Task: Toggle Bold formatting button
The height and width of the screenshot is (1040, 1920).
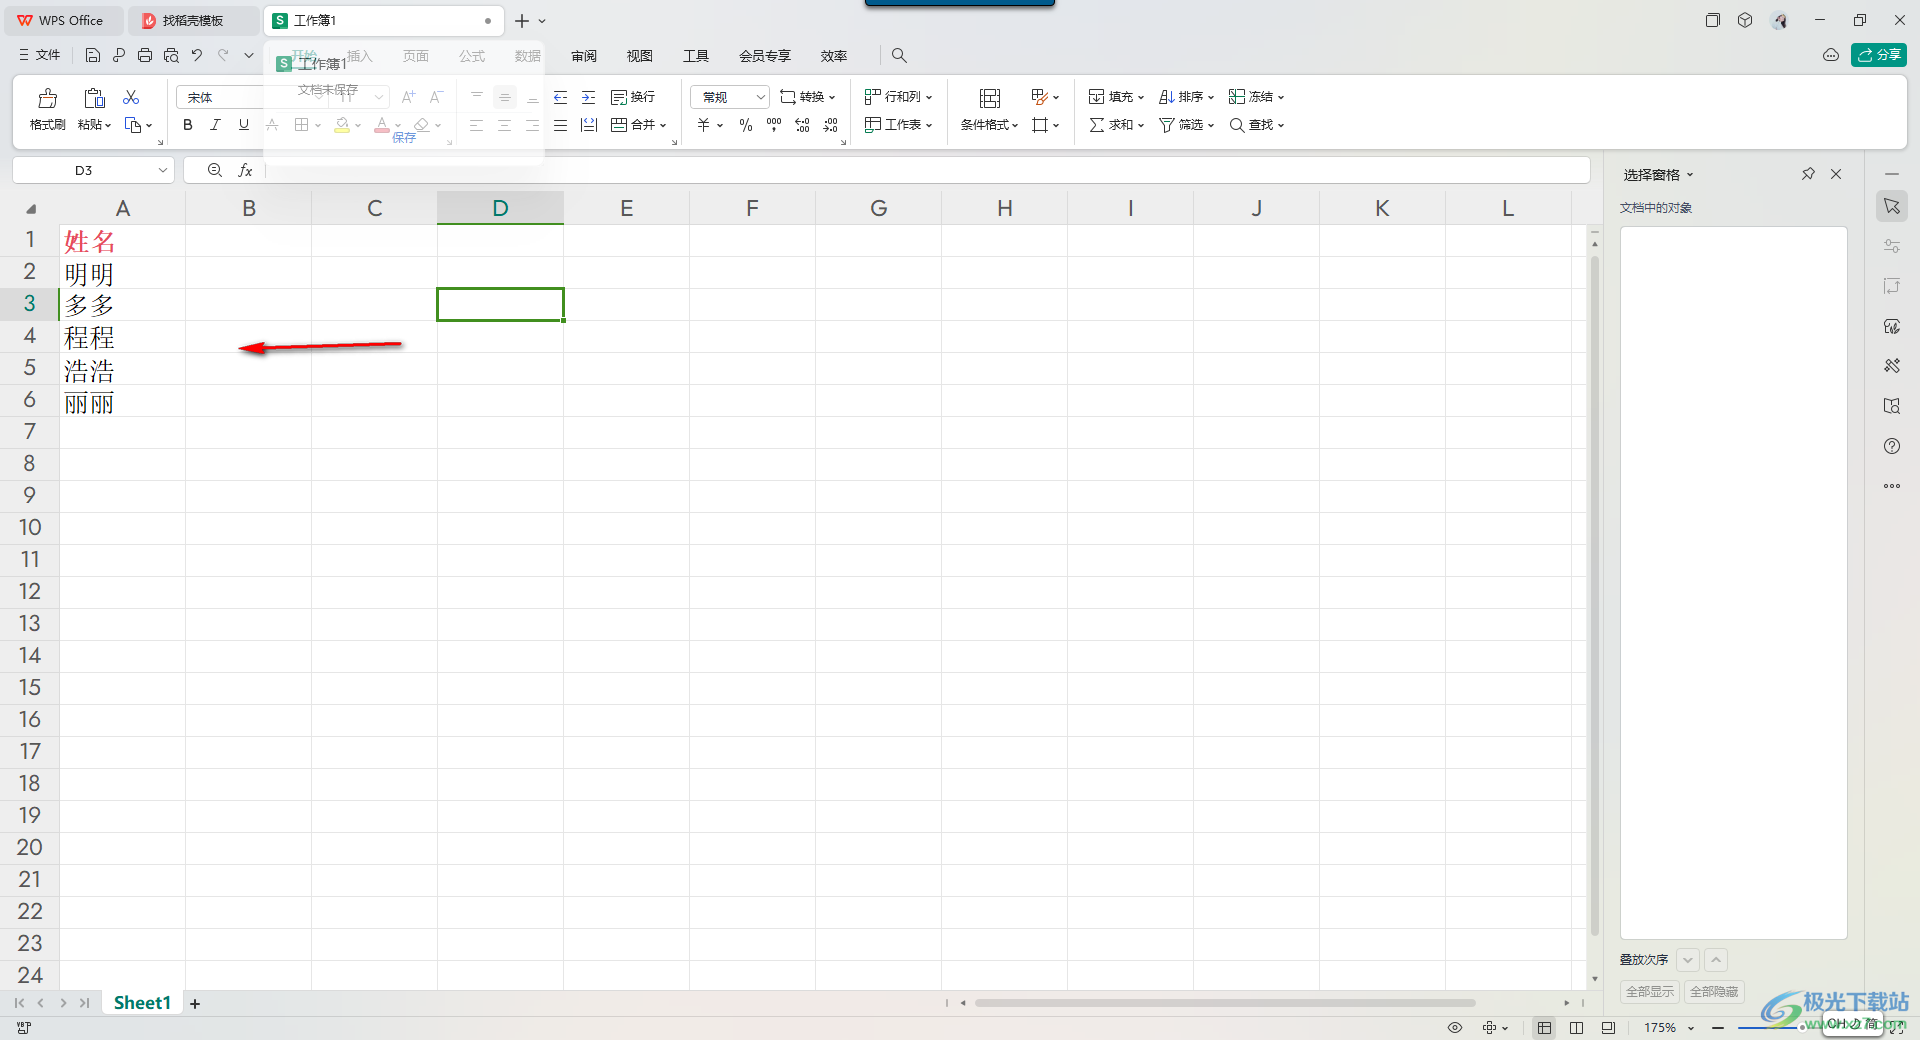Action: [187, 125]
